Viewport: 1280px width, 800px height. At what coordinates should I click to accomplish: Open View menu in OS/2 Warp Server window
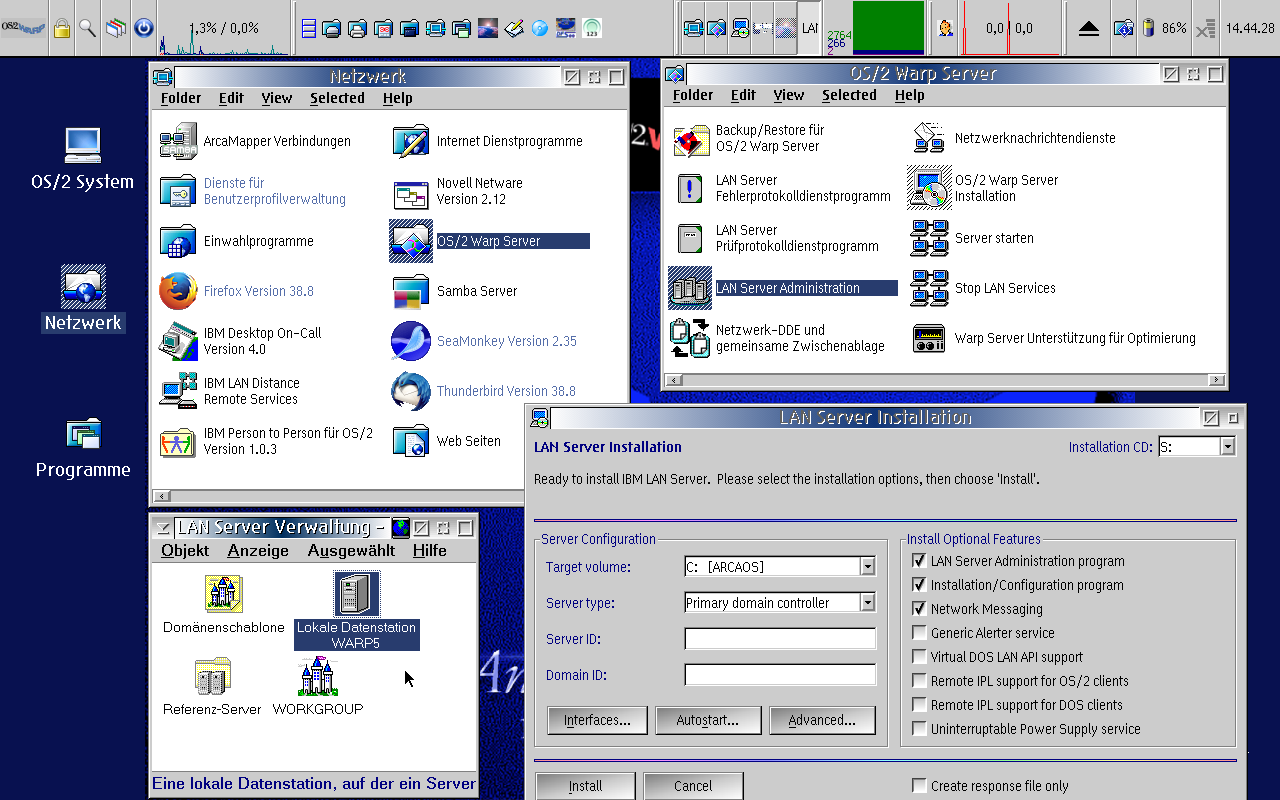(789, 95)
